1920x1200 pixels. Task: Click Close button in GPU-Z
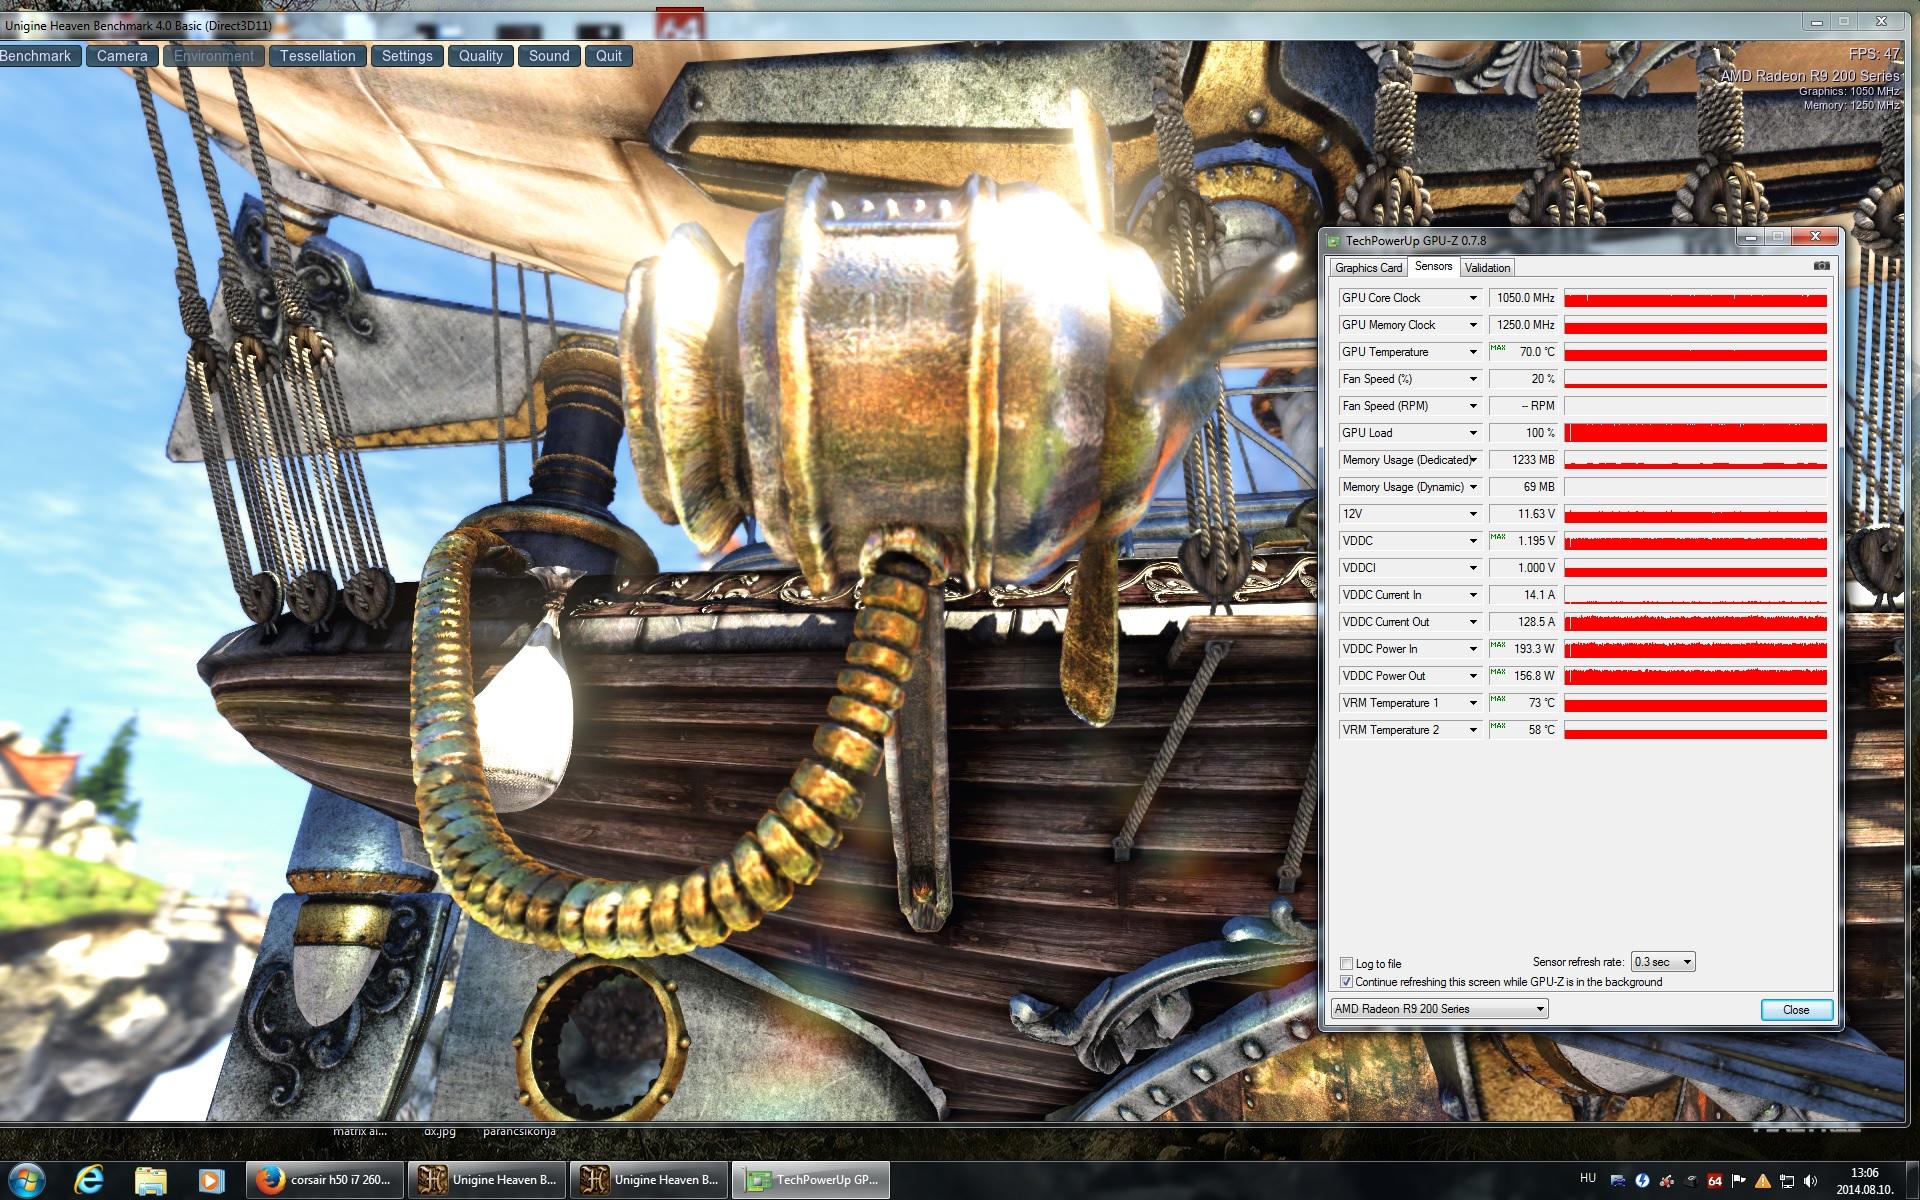point(1796,1010)
